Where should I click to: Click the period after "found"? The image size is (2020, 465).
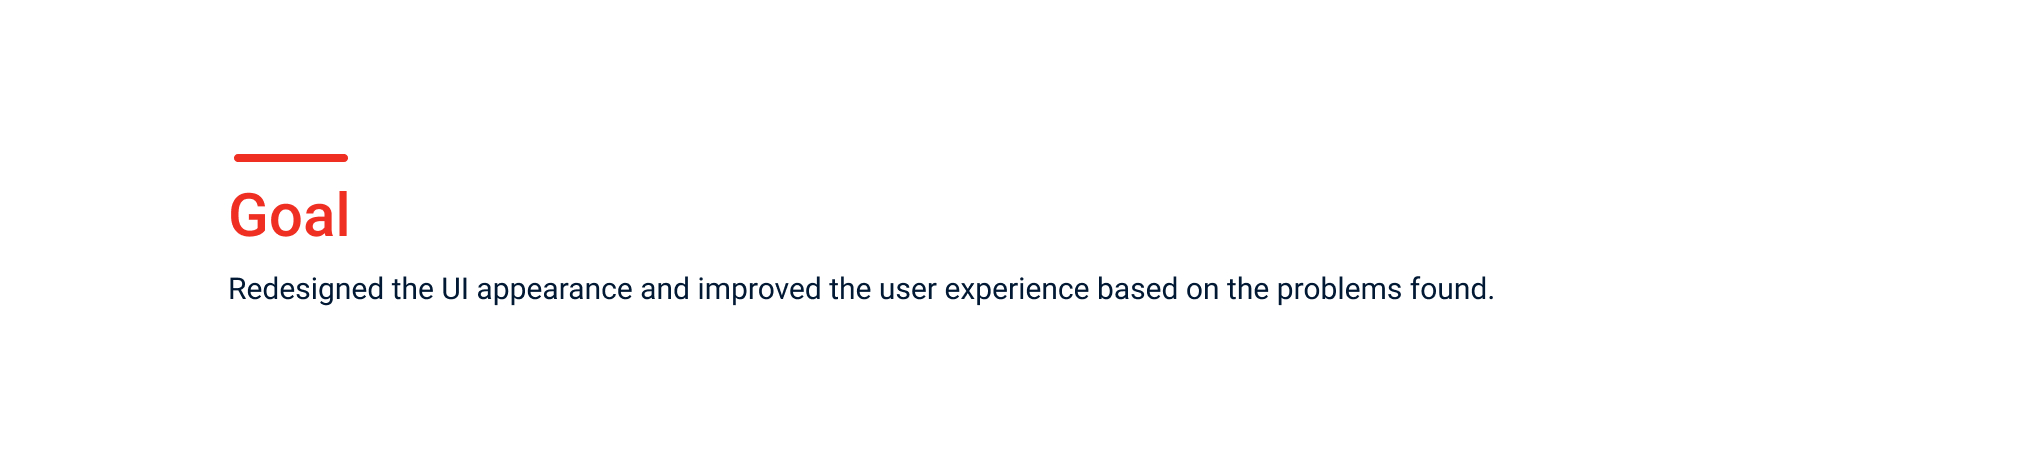pyautogui.click(x=1491, y=297)
